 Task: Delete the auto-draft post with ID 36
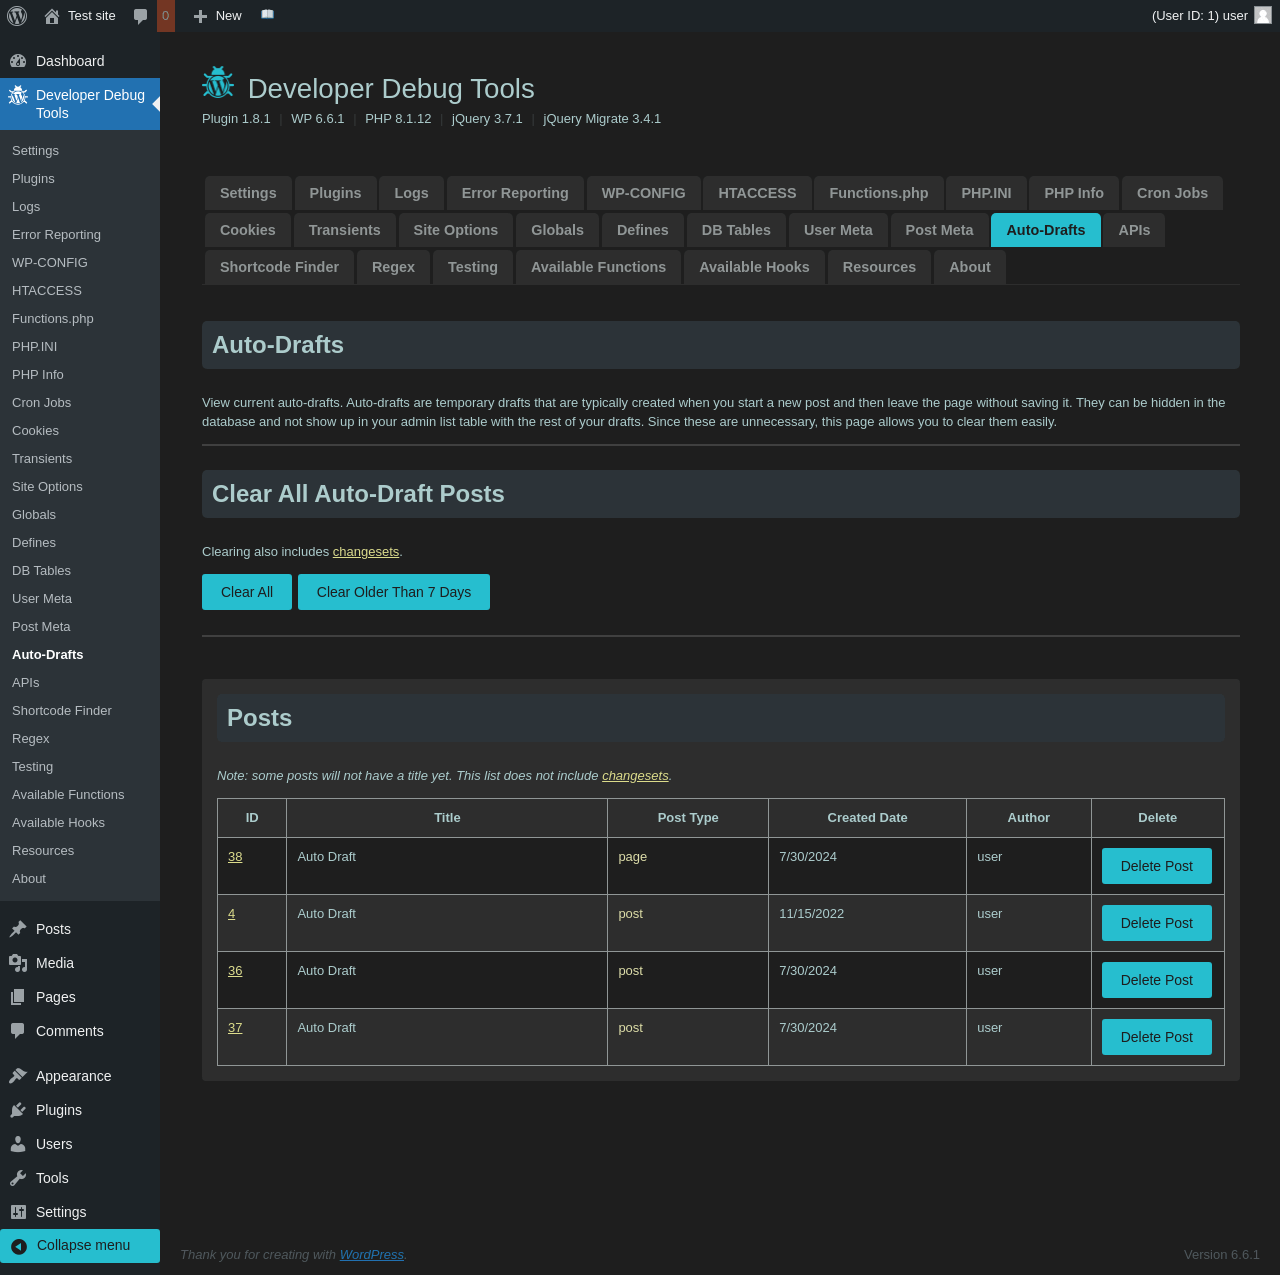(1156, 980)
